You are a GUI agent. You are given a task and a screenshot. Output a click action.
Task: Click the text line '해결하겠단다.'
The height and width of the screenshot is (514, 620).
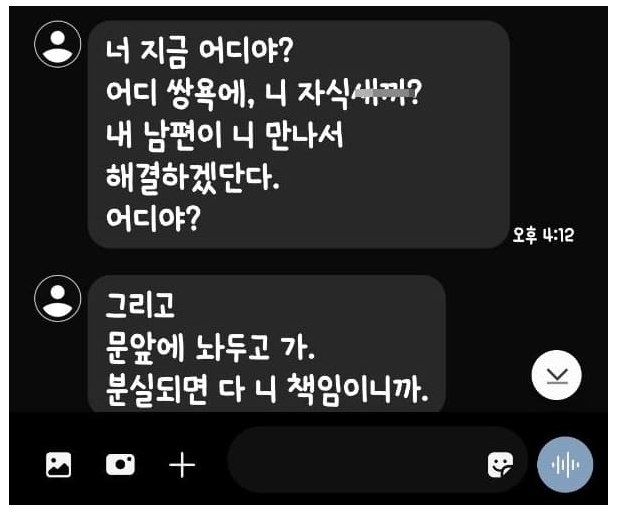(193, 178)
